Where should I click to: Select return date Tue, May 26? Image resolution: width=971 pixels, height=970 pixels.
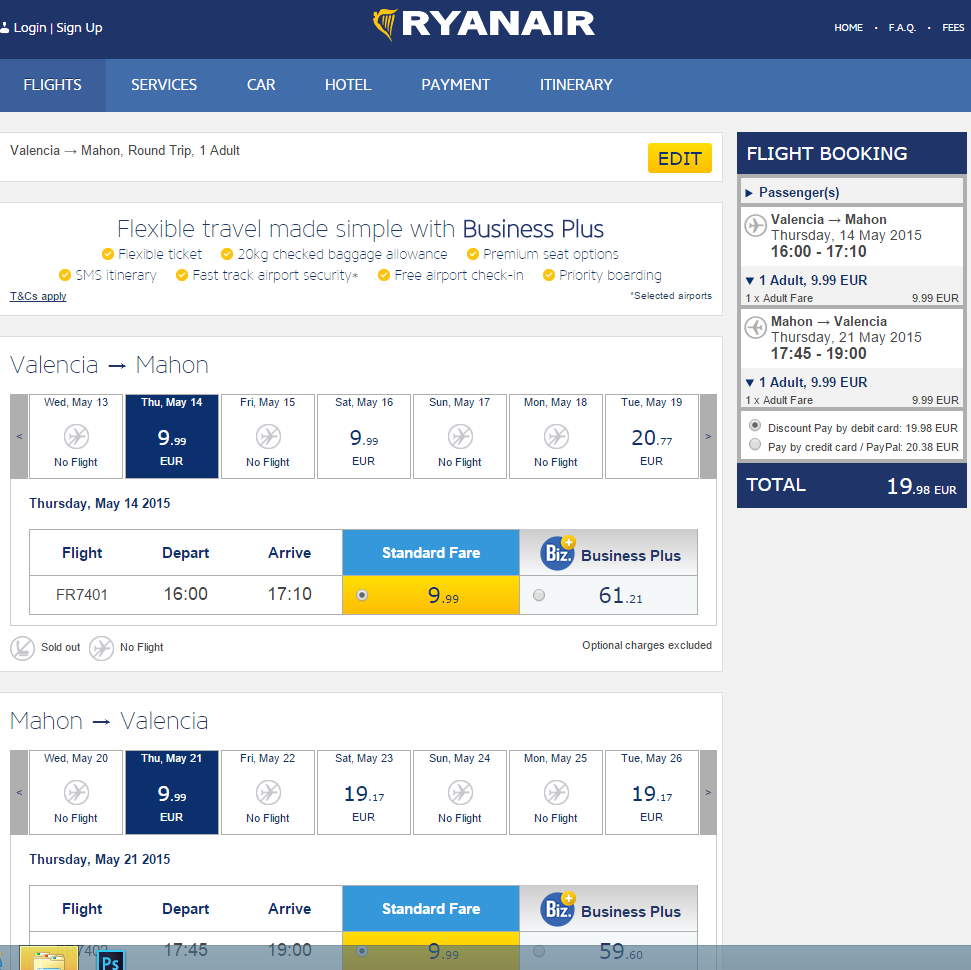point(652,792)
